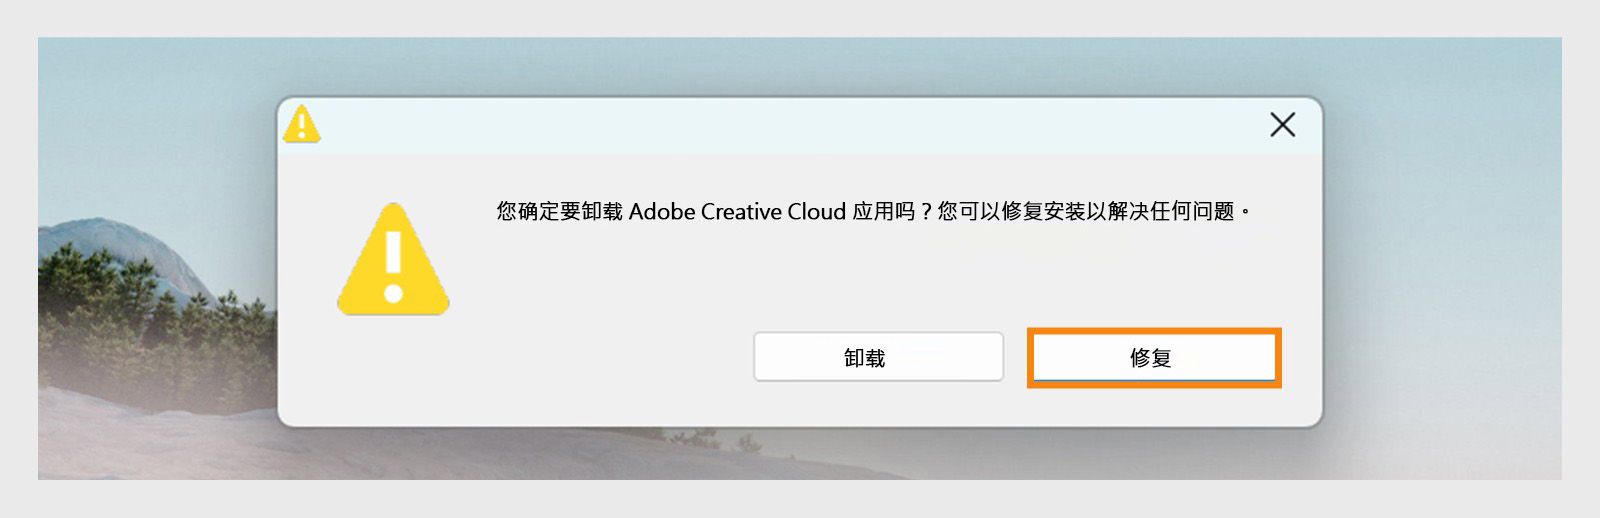The image size is (1600, 518).
Task: Click the "应用吗" words in the message
Action: 883,212
